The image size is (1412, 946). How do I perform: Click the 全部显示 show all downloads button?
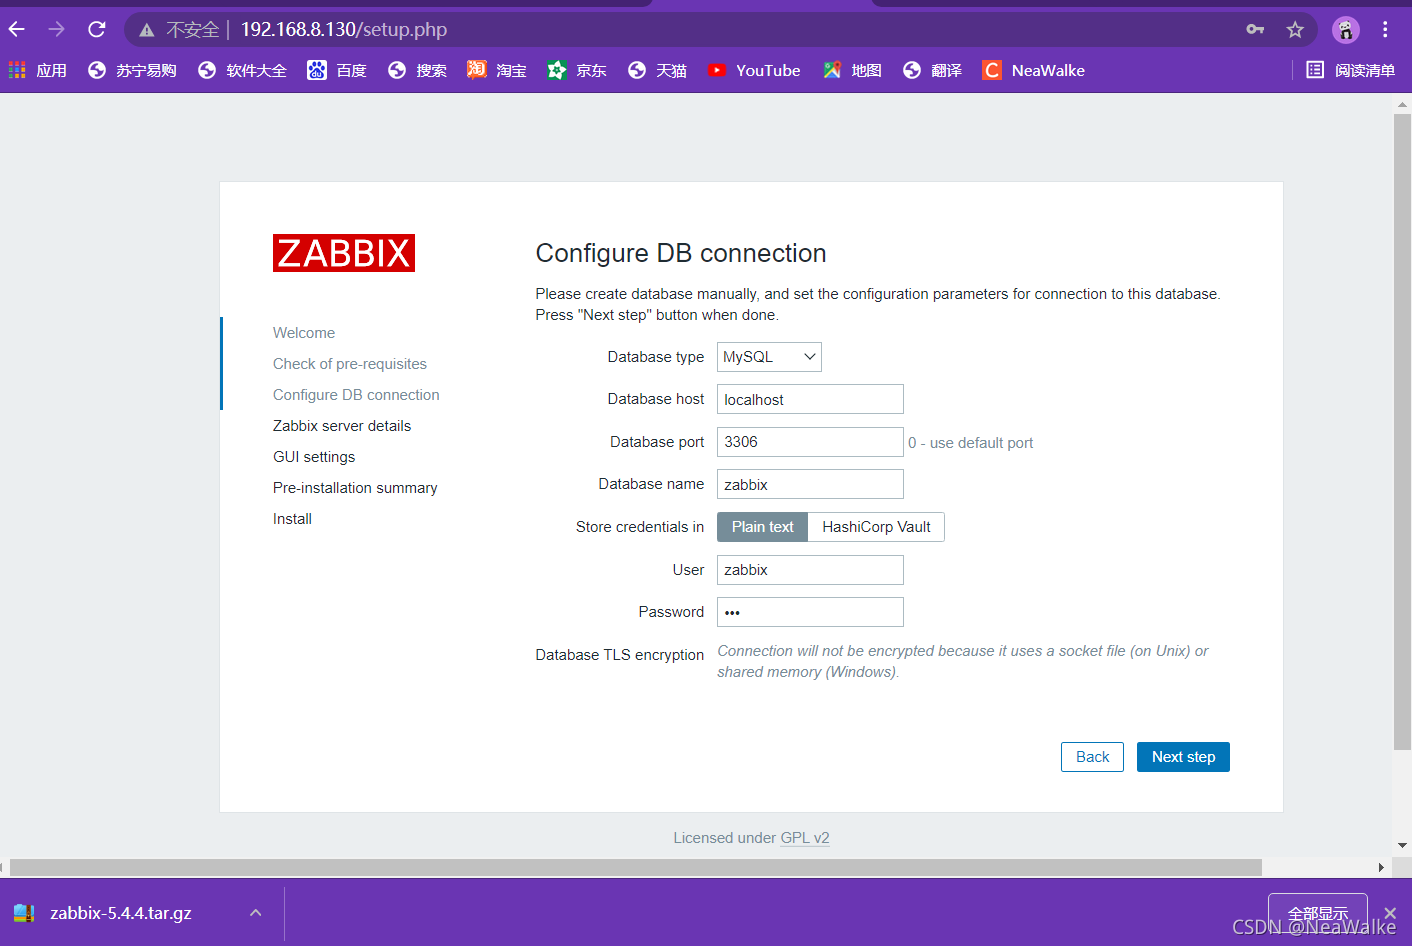1317,913
